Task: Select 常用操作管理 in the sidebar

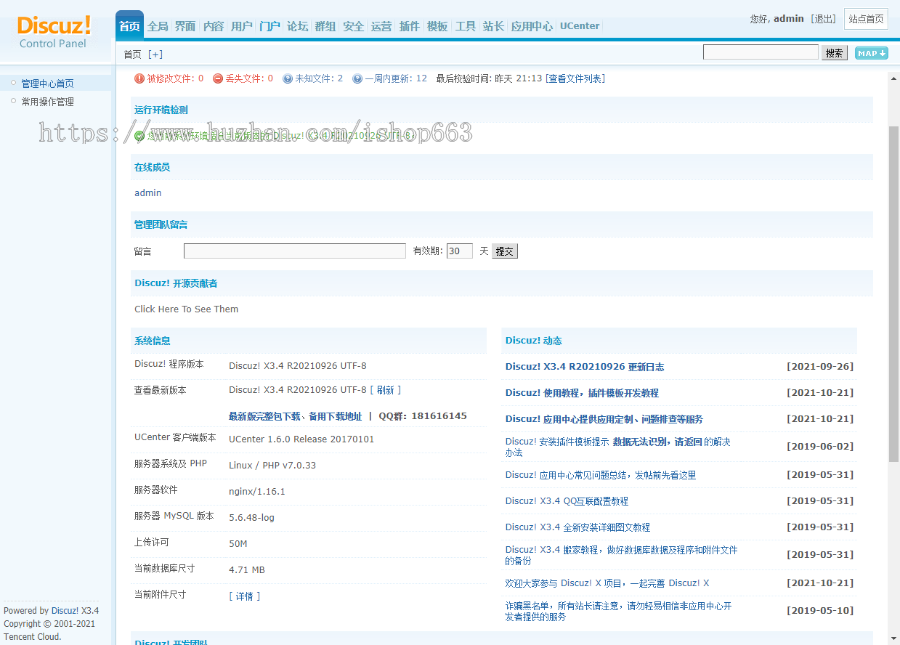Action: pos(48,102)
